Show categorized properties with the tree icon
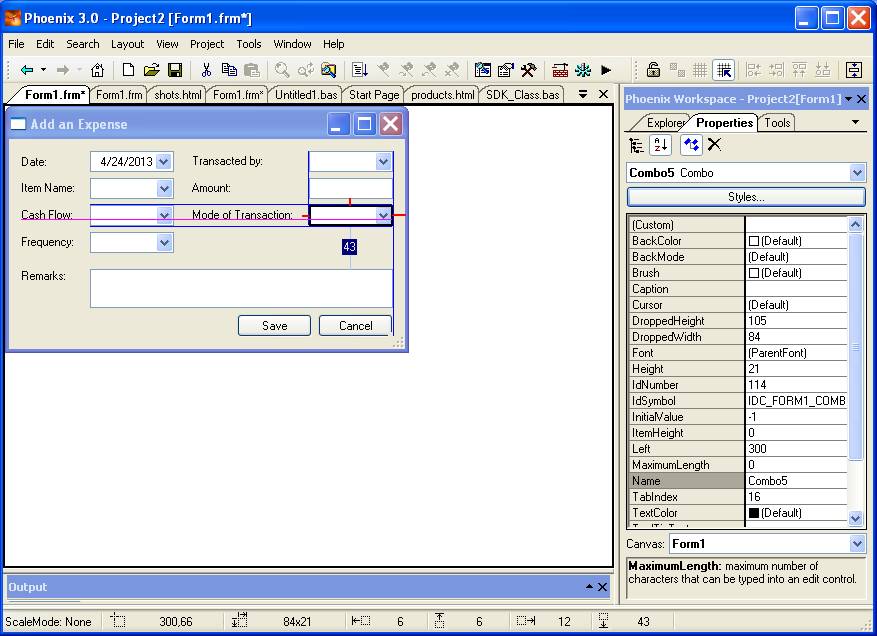The image size is (877, 636). [636, 145]
